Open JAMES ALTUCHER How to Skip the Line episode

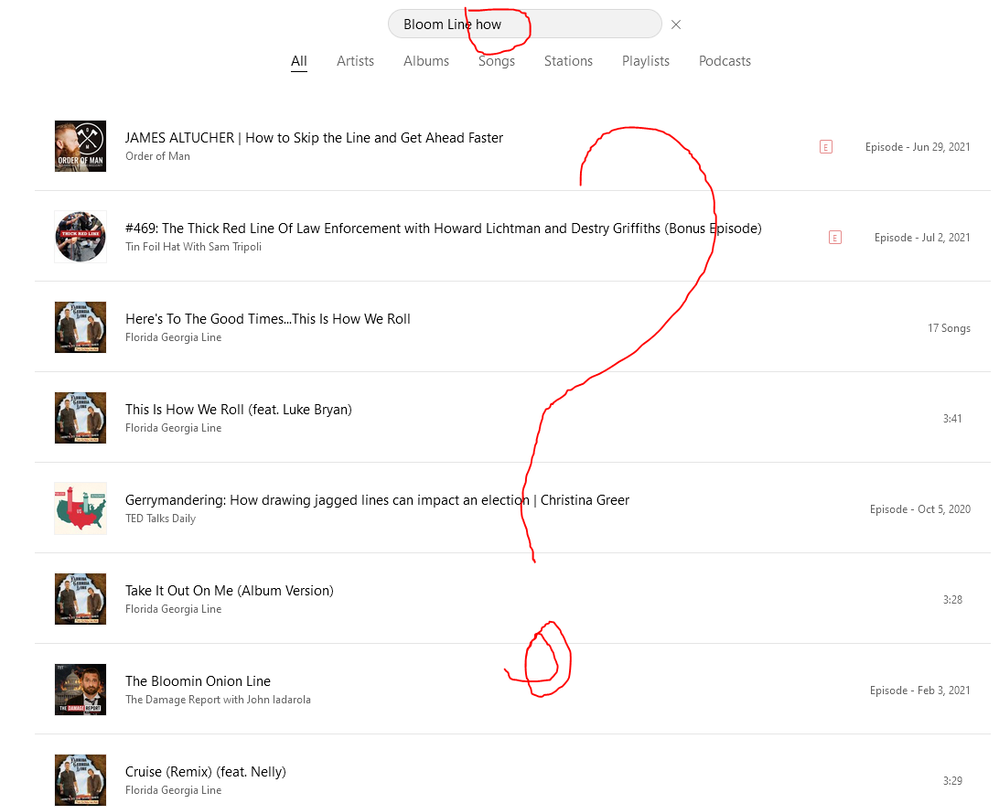point(314,138)
